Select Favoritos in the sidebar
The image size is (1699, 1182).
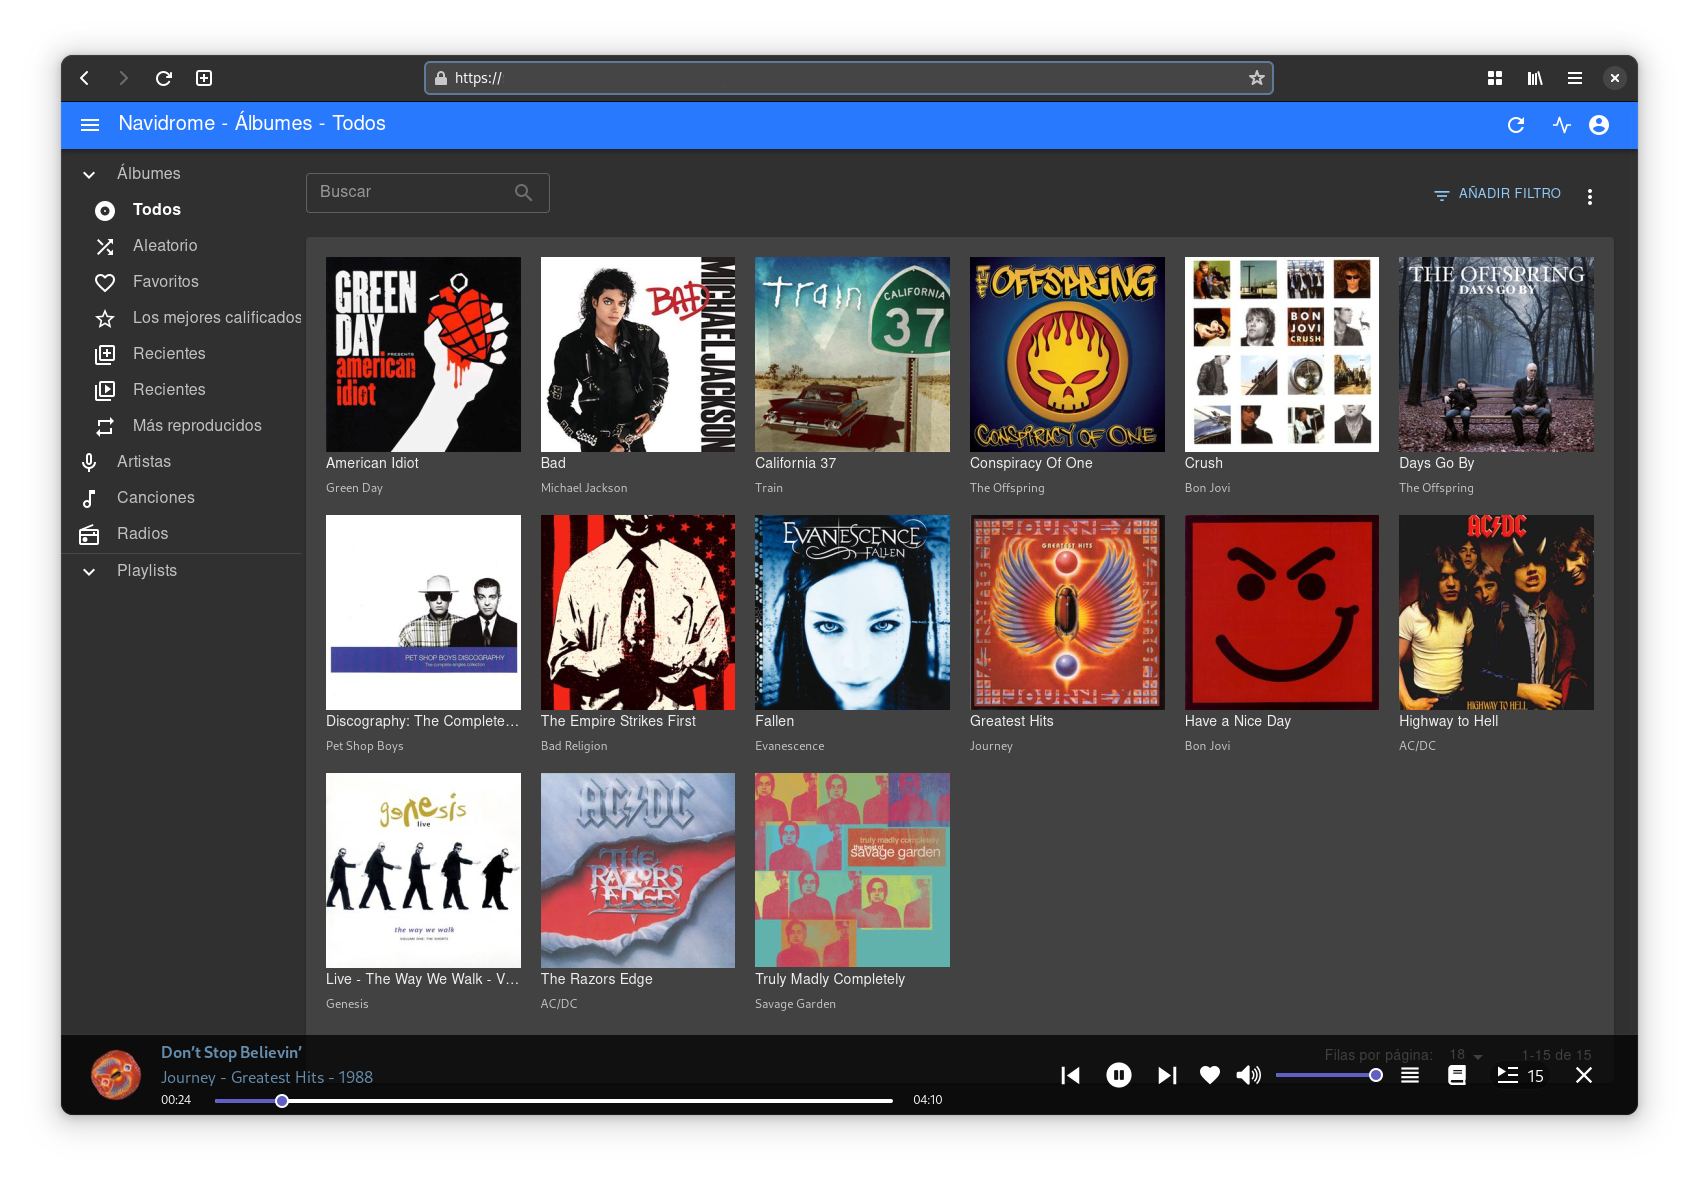pos(181,281)
